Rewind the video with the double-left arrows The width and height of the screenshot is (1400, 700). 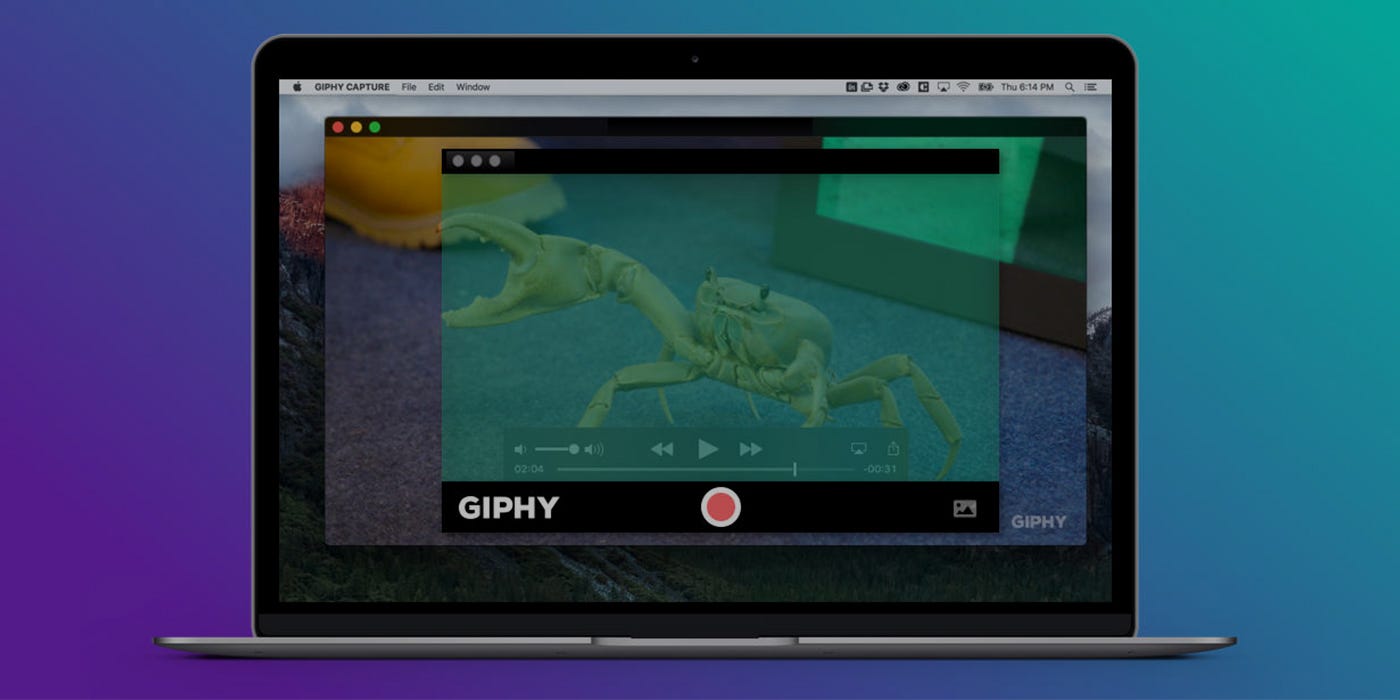pyautogui.click(x=662, y=449)
